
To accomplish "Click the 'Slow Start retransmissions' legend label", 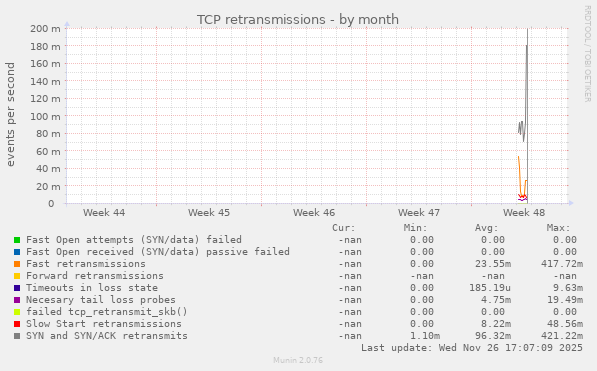I will click(104, 324).
